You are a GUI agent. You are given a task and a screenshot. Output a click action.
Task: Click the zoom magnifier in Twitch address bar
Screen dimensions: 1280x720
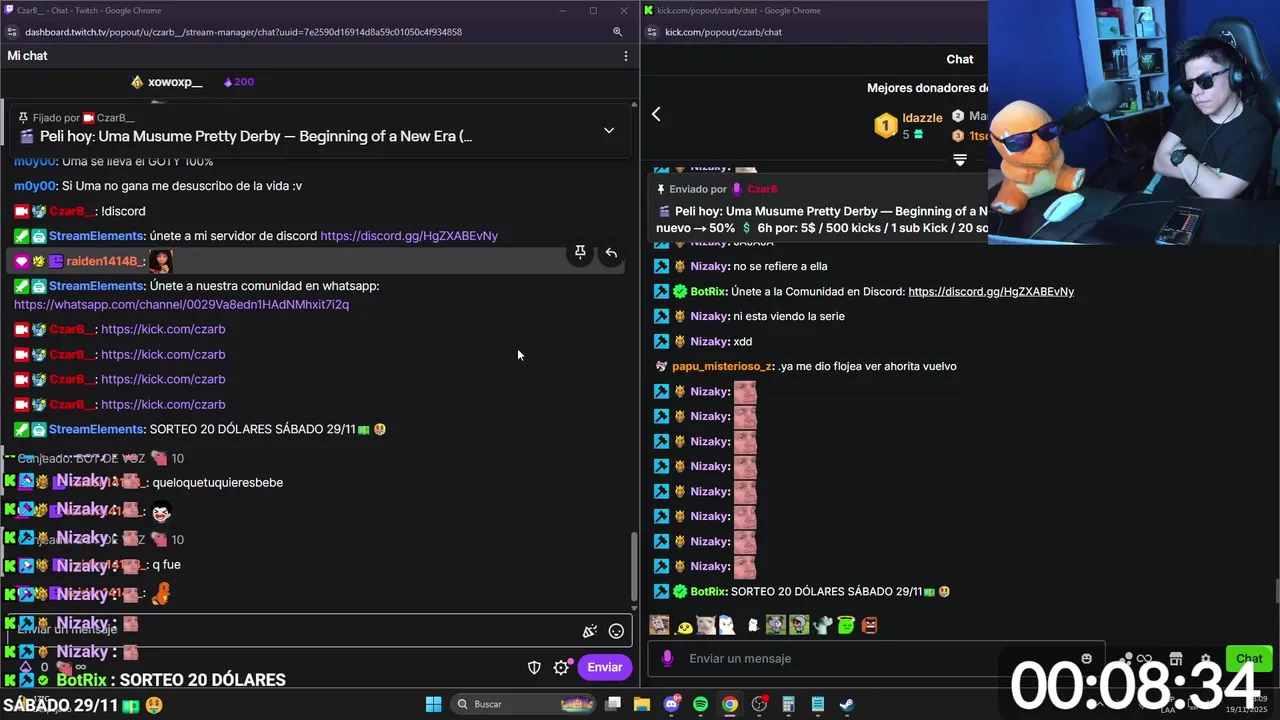tap(618, 32)
